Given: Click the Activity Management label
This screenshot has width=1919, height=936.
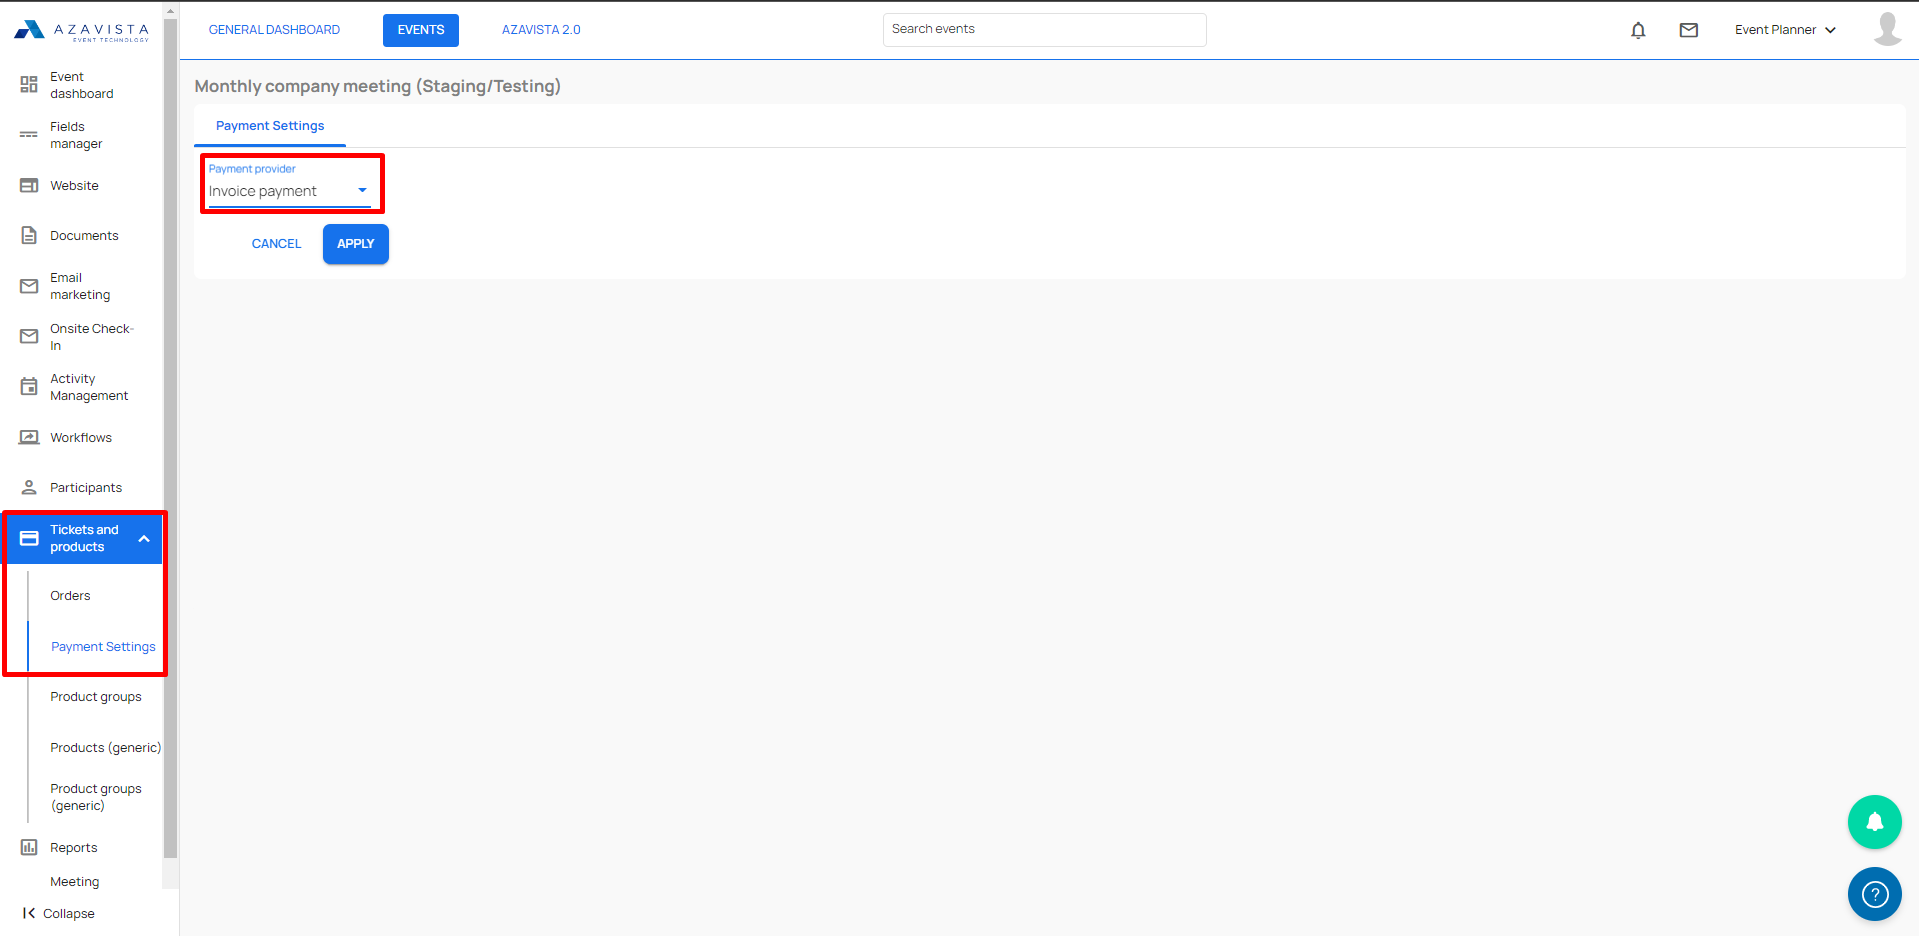Looking at the screenshot, I should pos(89,387).
